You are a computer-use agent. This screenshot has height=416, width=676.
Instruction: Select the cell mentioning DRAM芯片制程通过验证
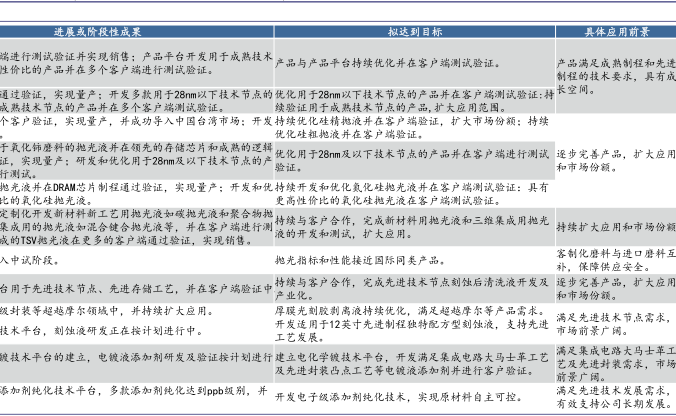point(136,193)
